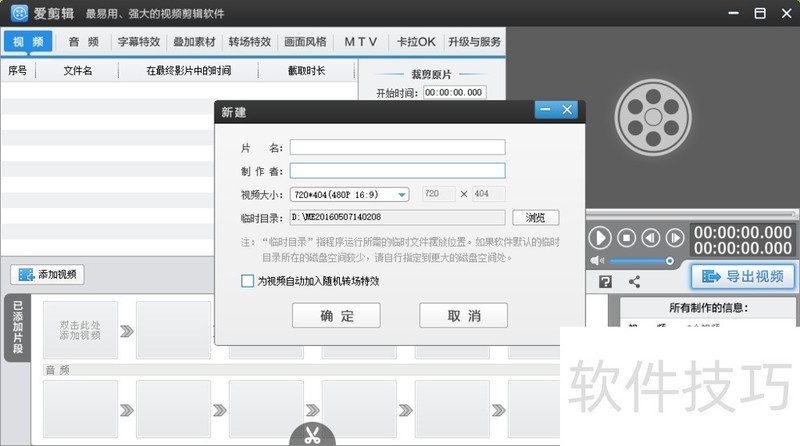Click the 双击此处添加视频 placeholder slot

(x=80, y=330)
